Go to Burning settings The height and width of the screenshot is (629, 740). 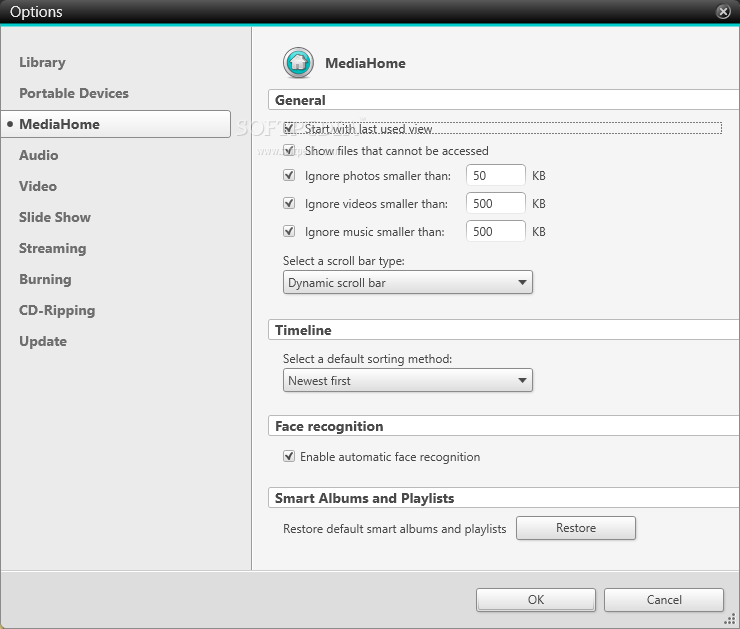point(45,279)
